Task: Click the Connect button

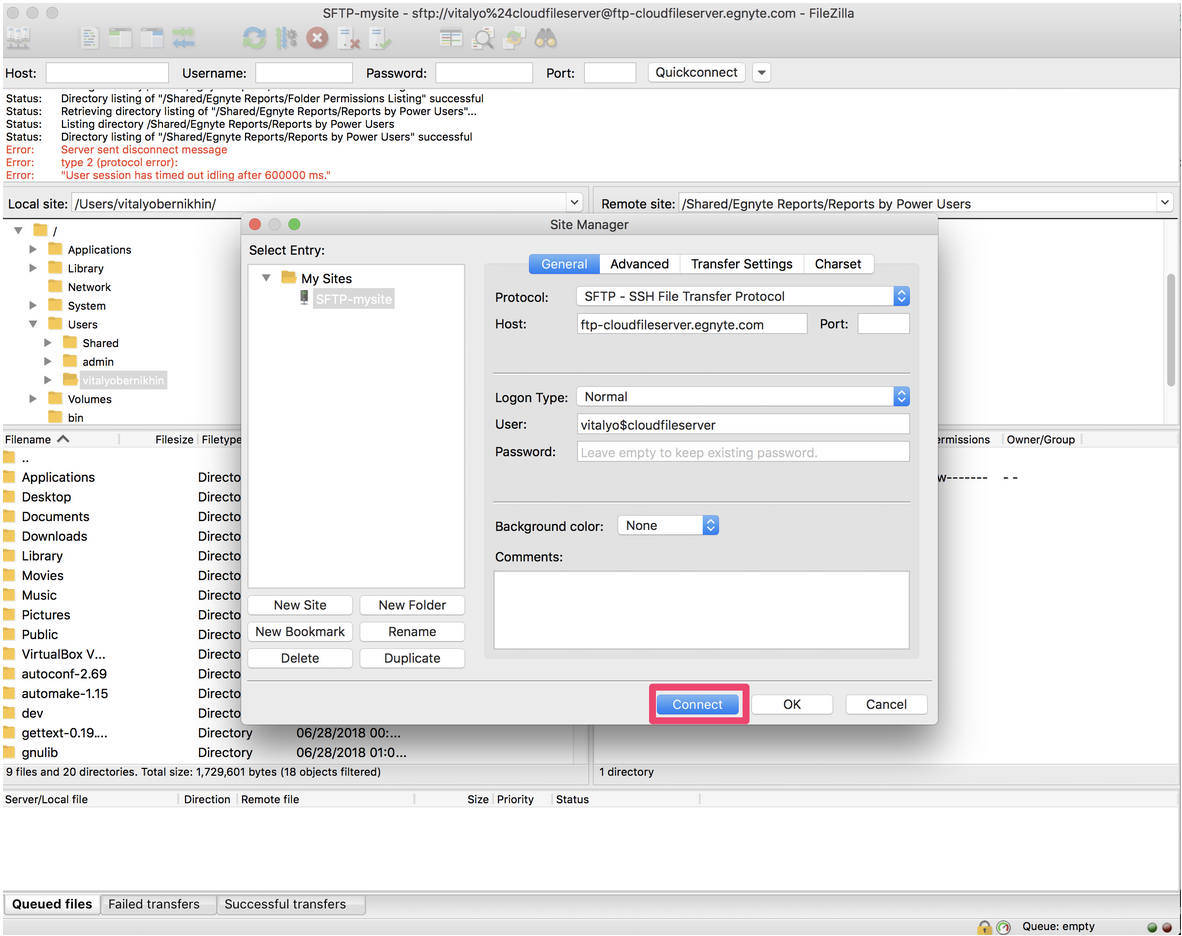Action: pos(697,704)
